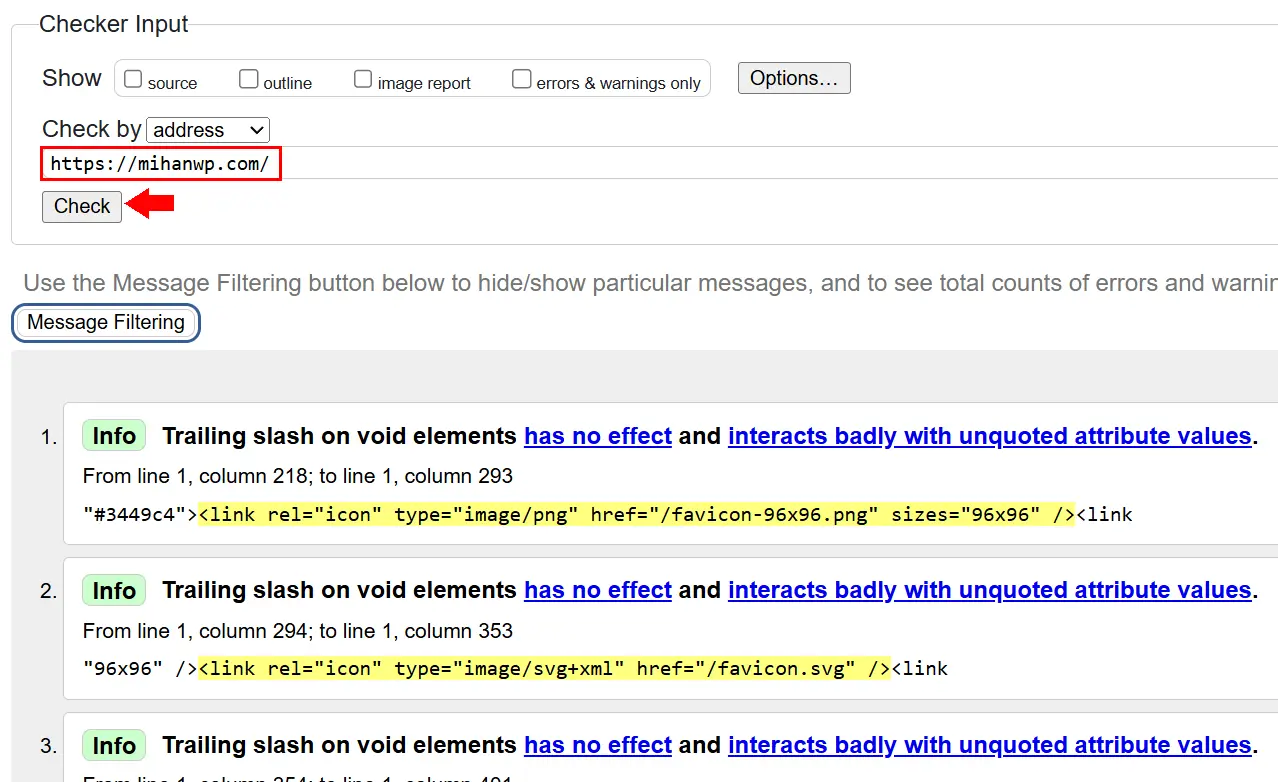The height and width of the screenshot is (782, 1278).
Task: Click the Info badge of message 3
Action: pyautogui.click(x=114, y=745)
